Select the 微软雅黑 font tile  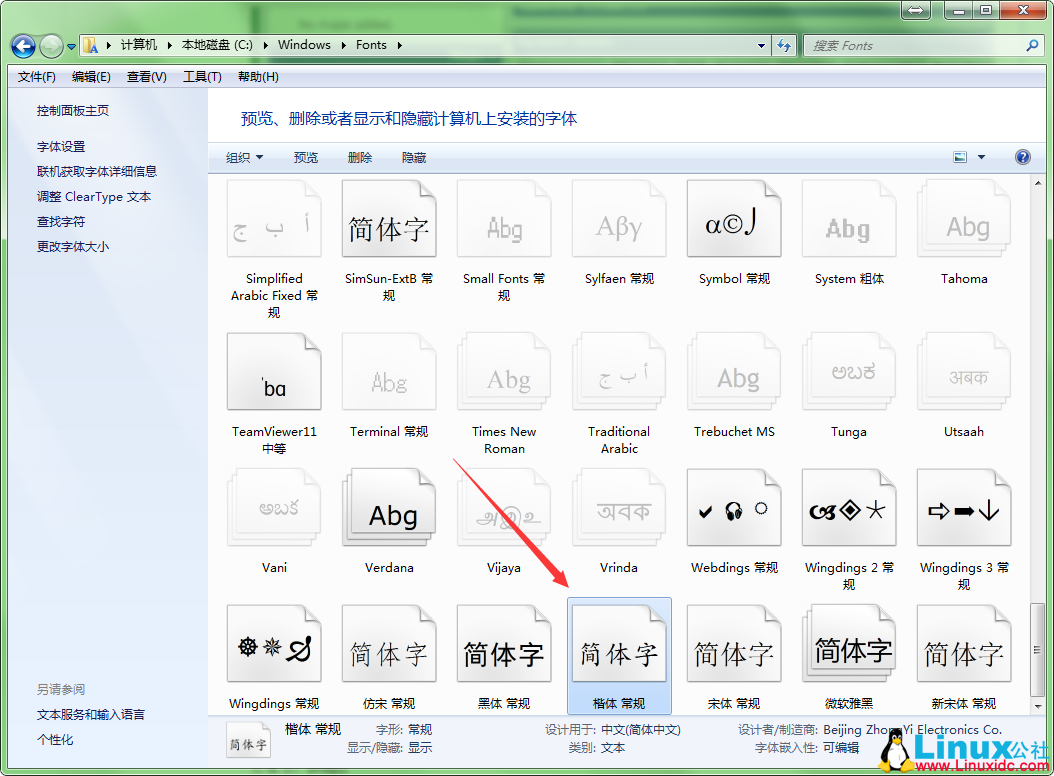(849, 643)
